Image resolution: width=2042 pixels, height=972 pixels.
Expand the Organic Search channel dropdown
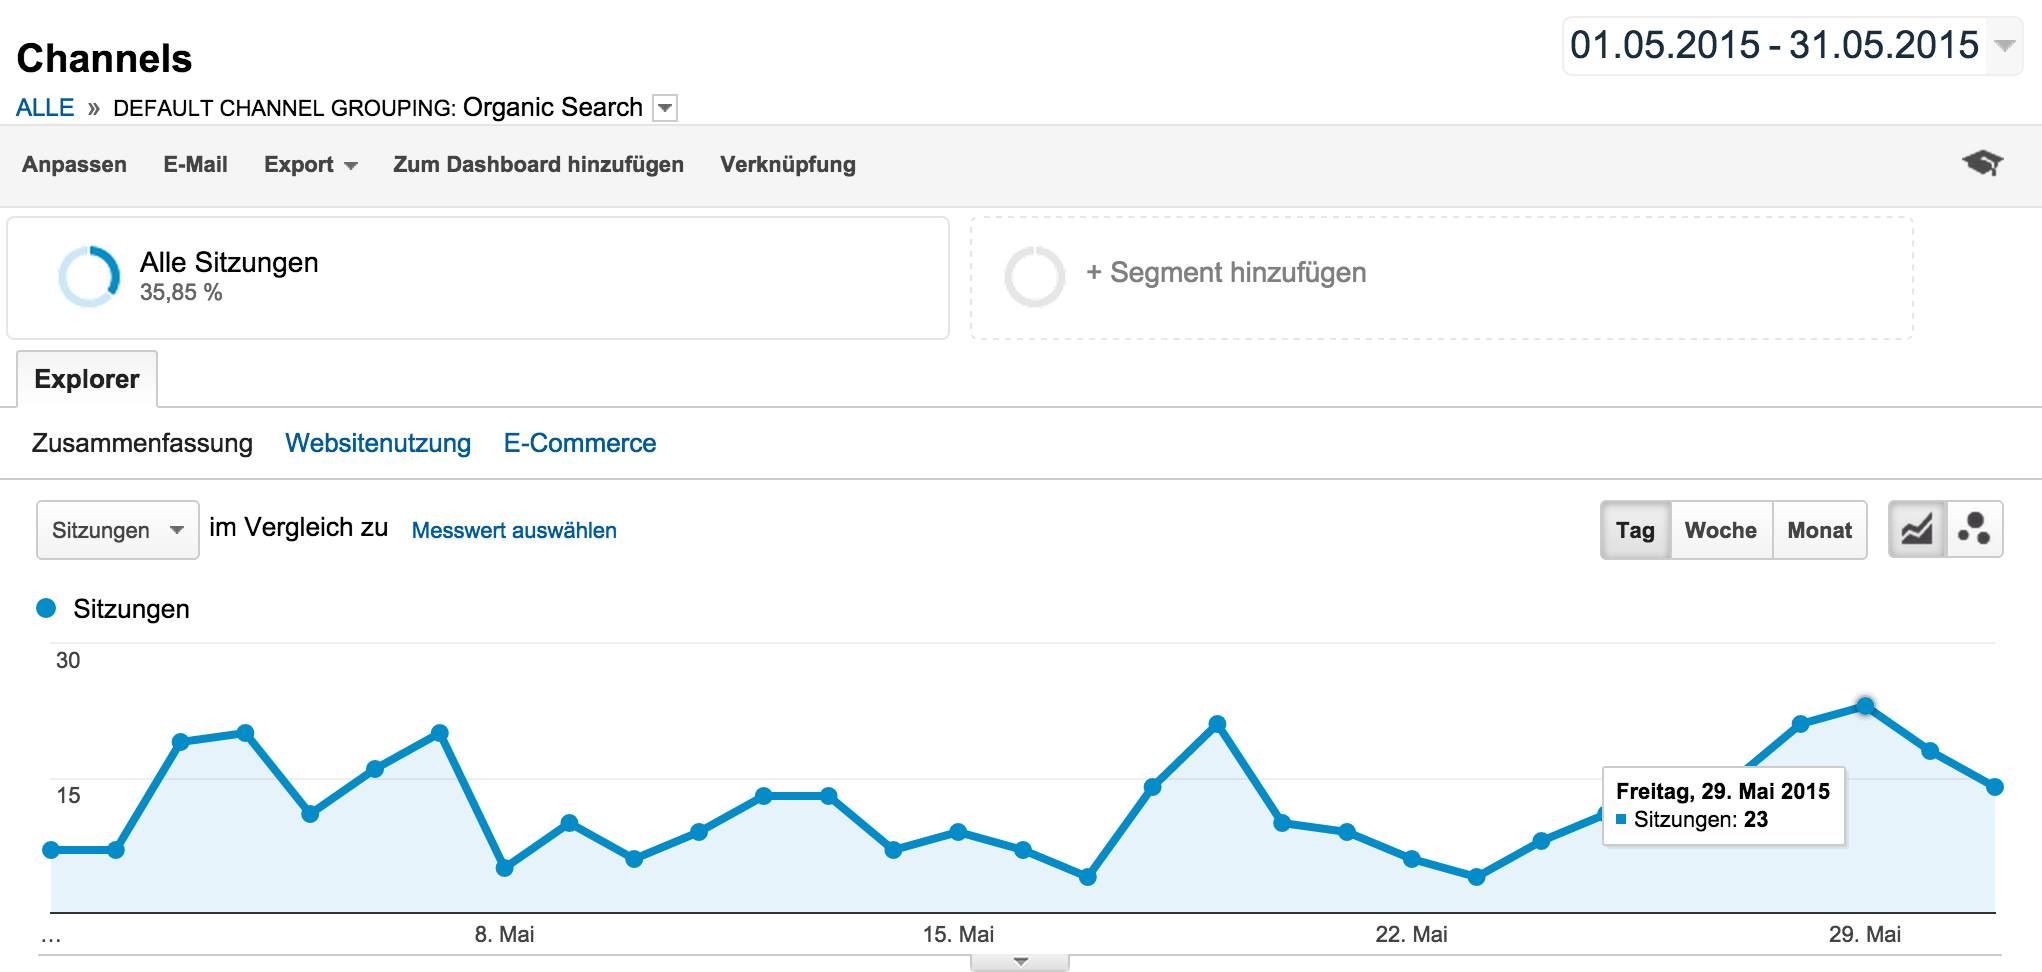point(665,108)
